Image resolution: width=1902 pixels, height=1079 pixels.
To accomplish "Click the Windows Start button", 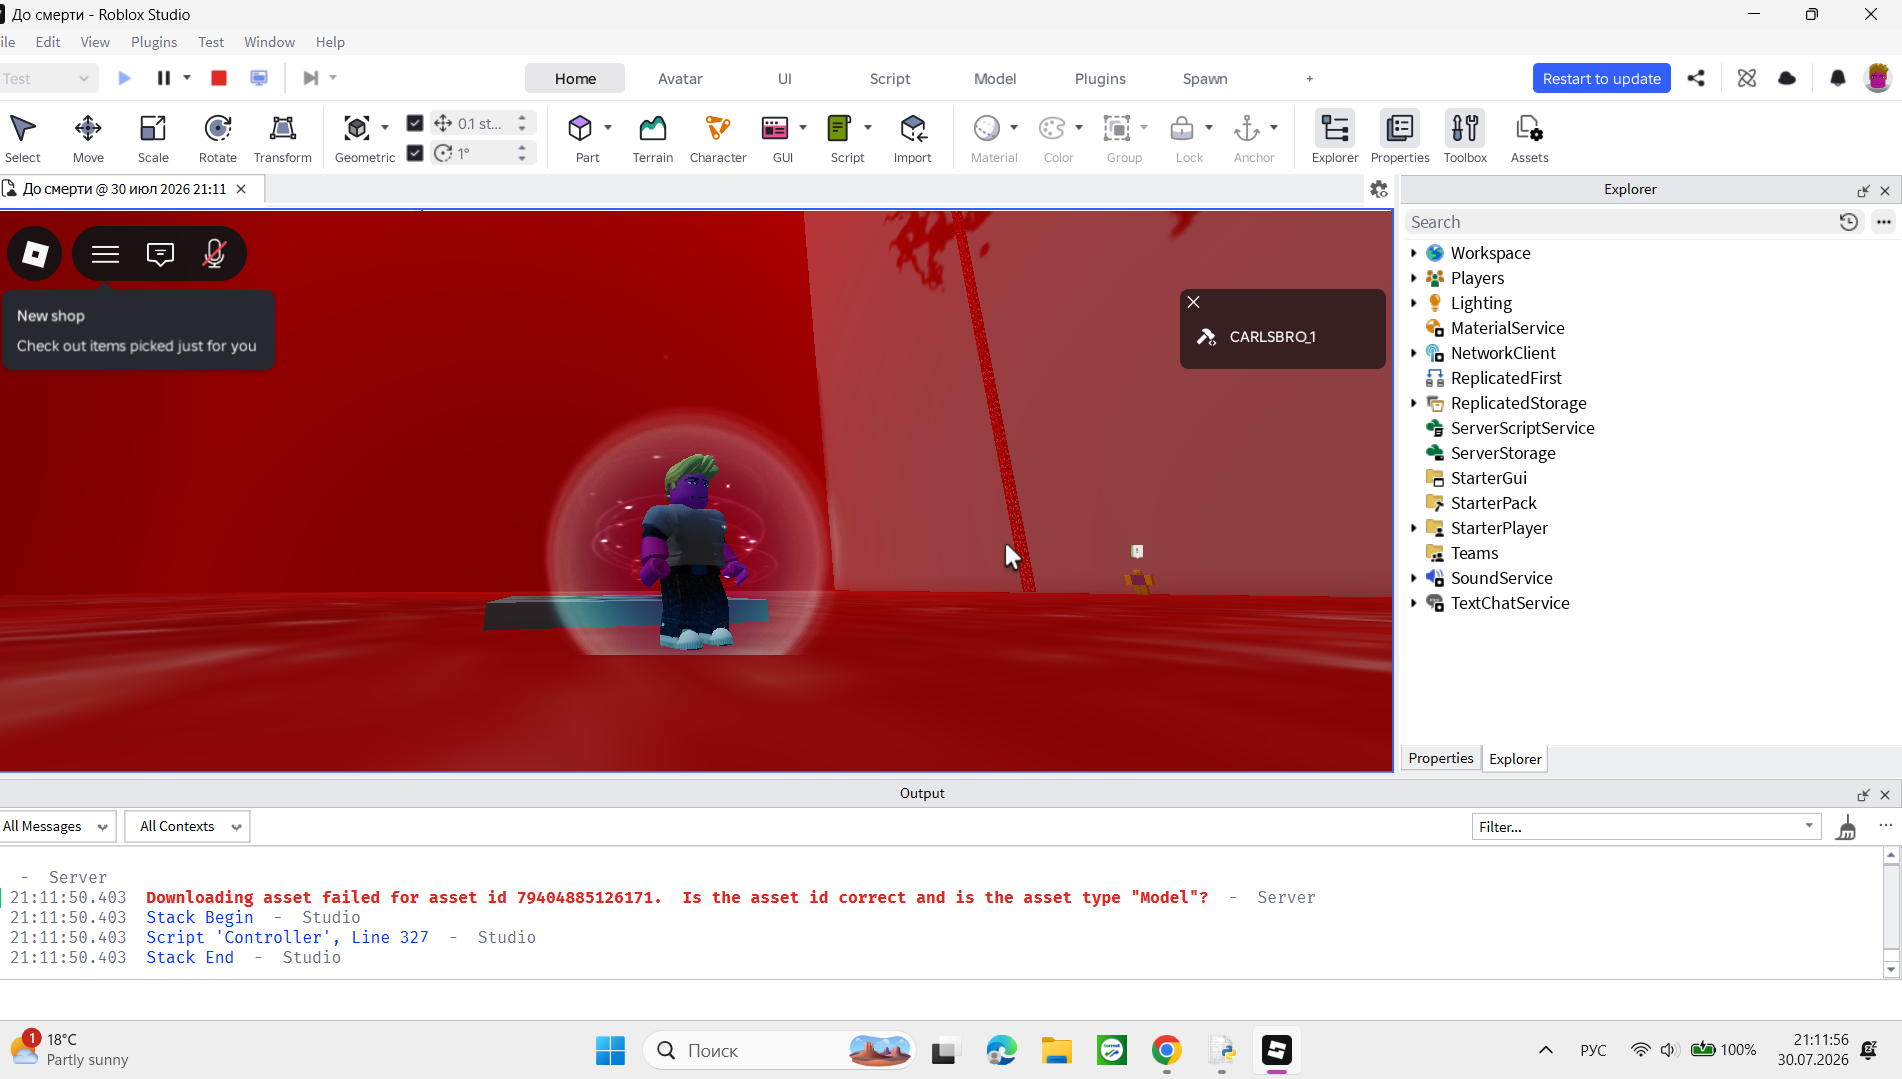I will pyautogui.click(x=610, y=1050).
